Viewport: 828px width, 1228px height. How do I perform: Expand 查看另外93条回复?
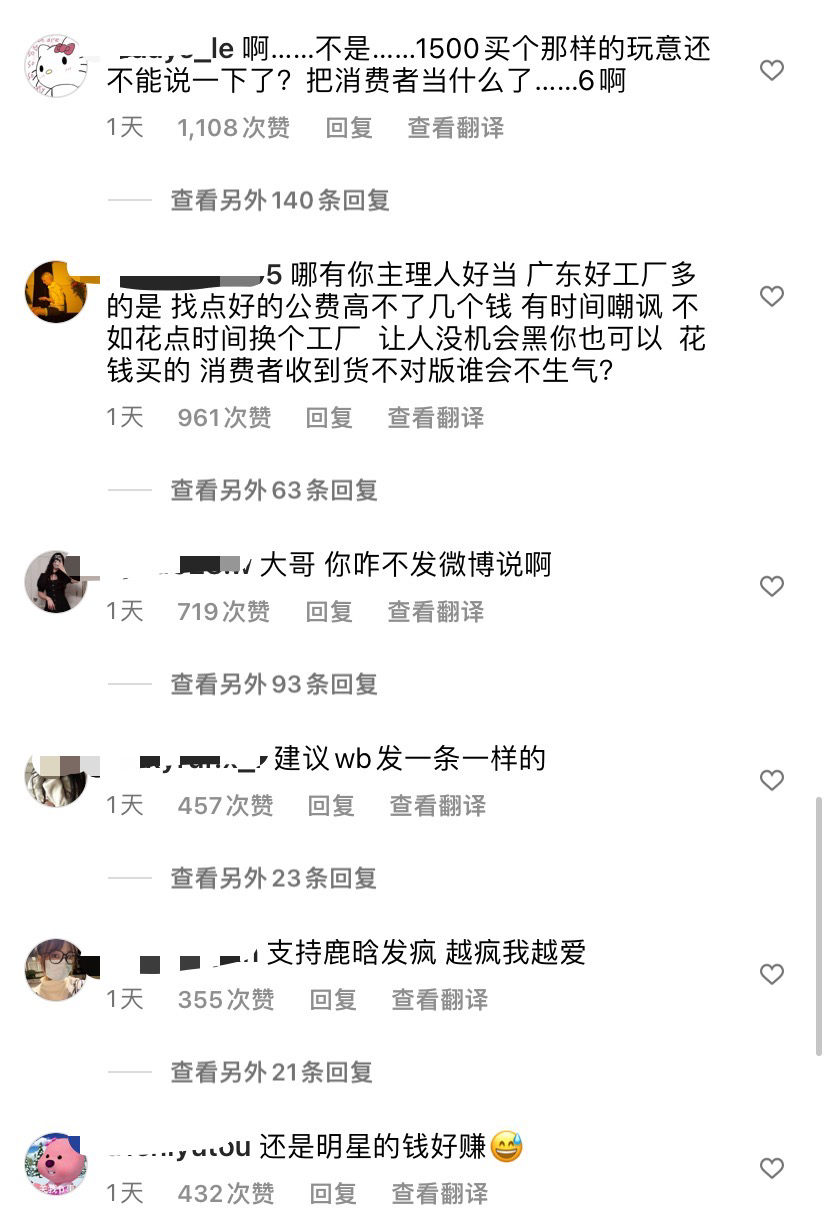point(274,684)
